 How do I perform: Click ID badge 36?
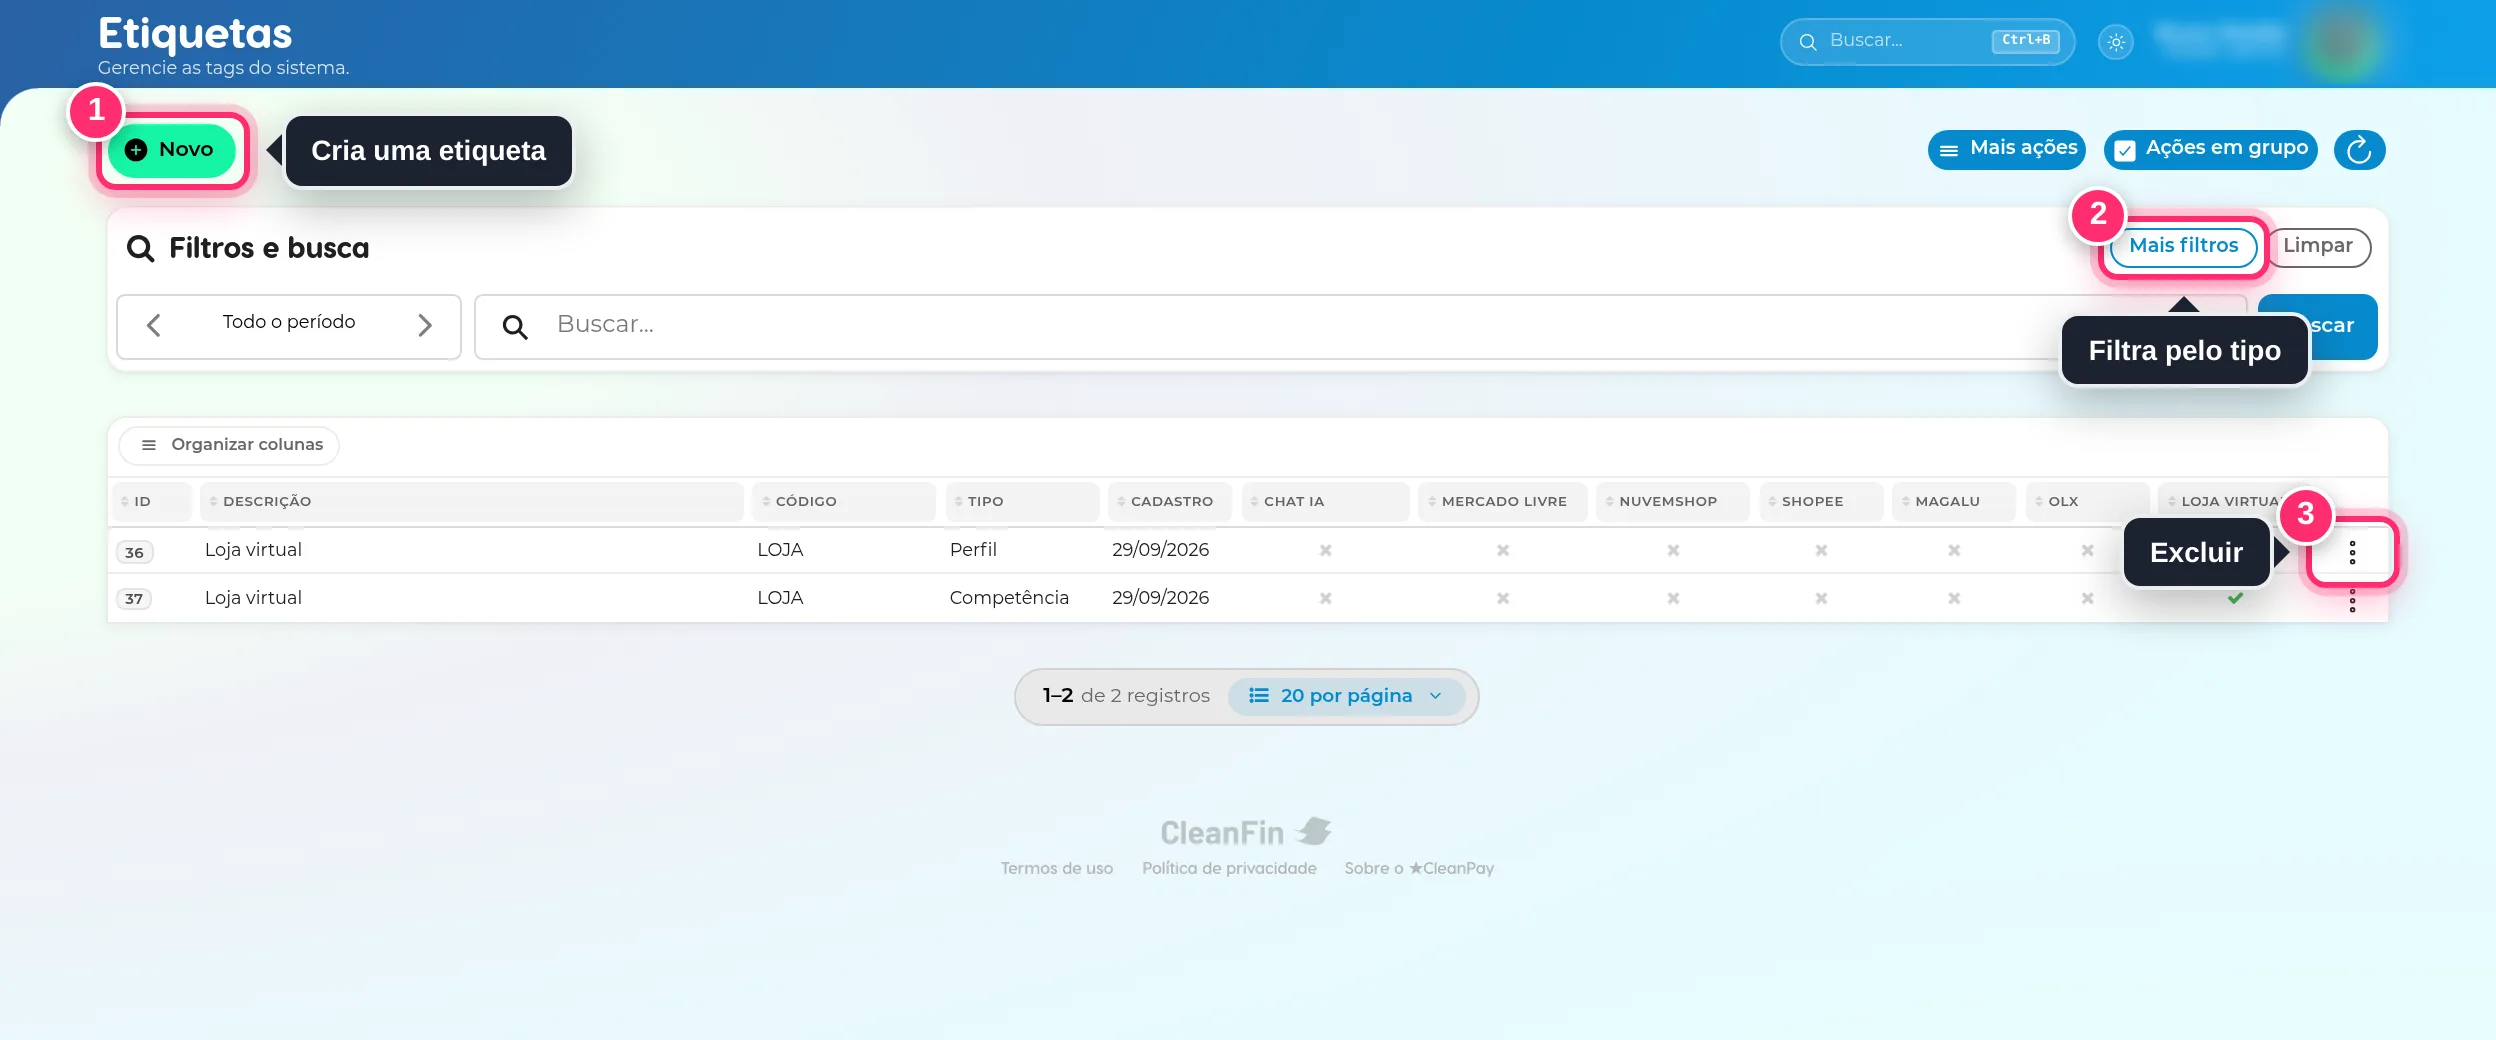[135, 553]
